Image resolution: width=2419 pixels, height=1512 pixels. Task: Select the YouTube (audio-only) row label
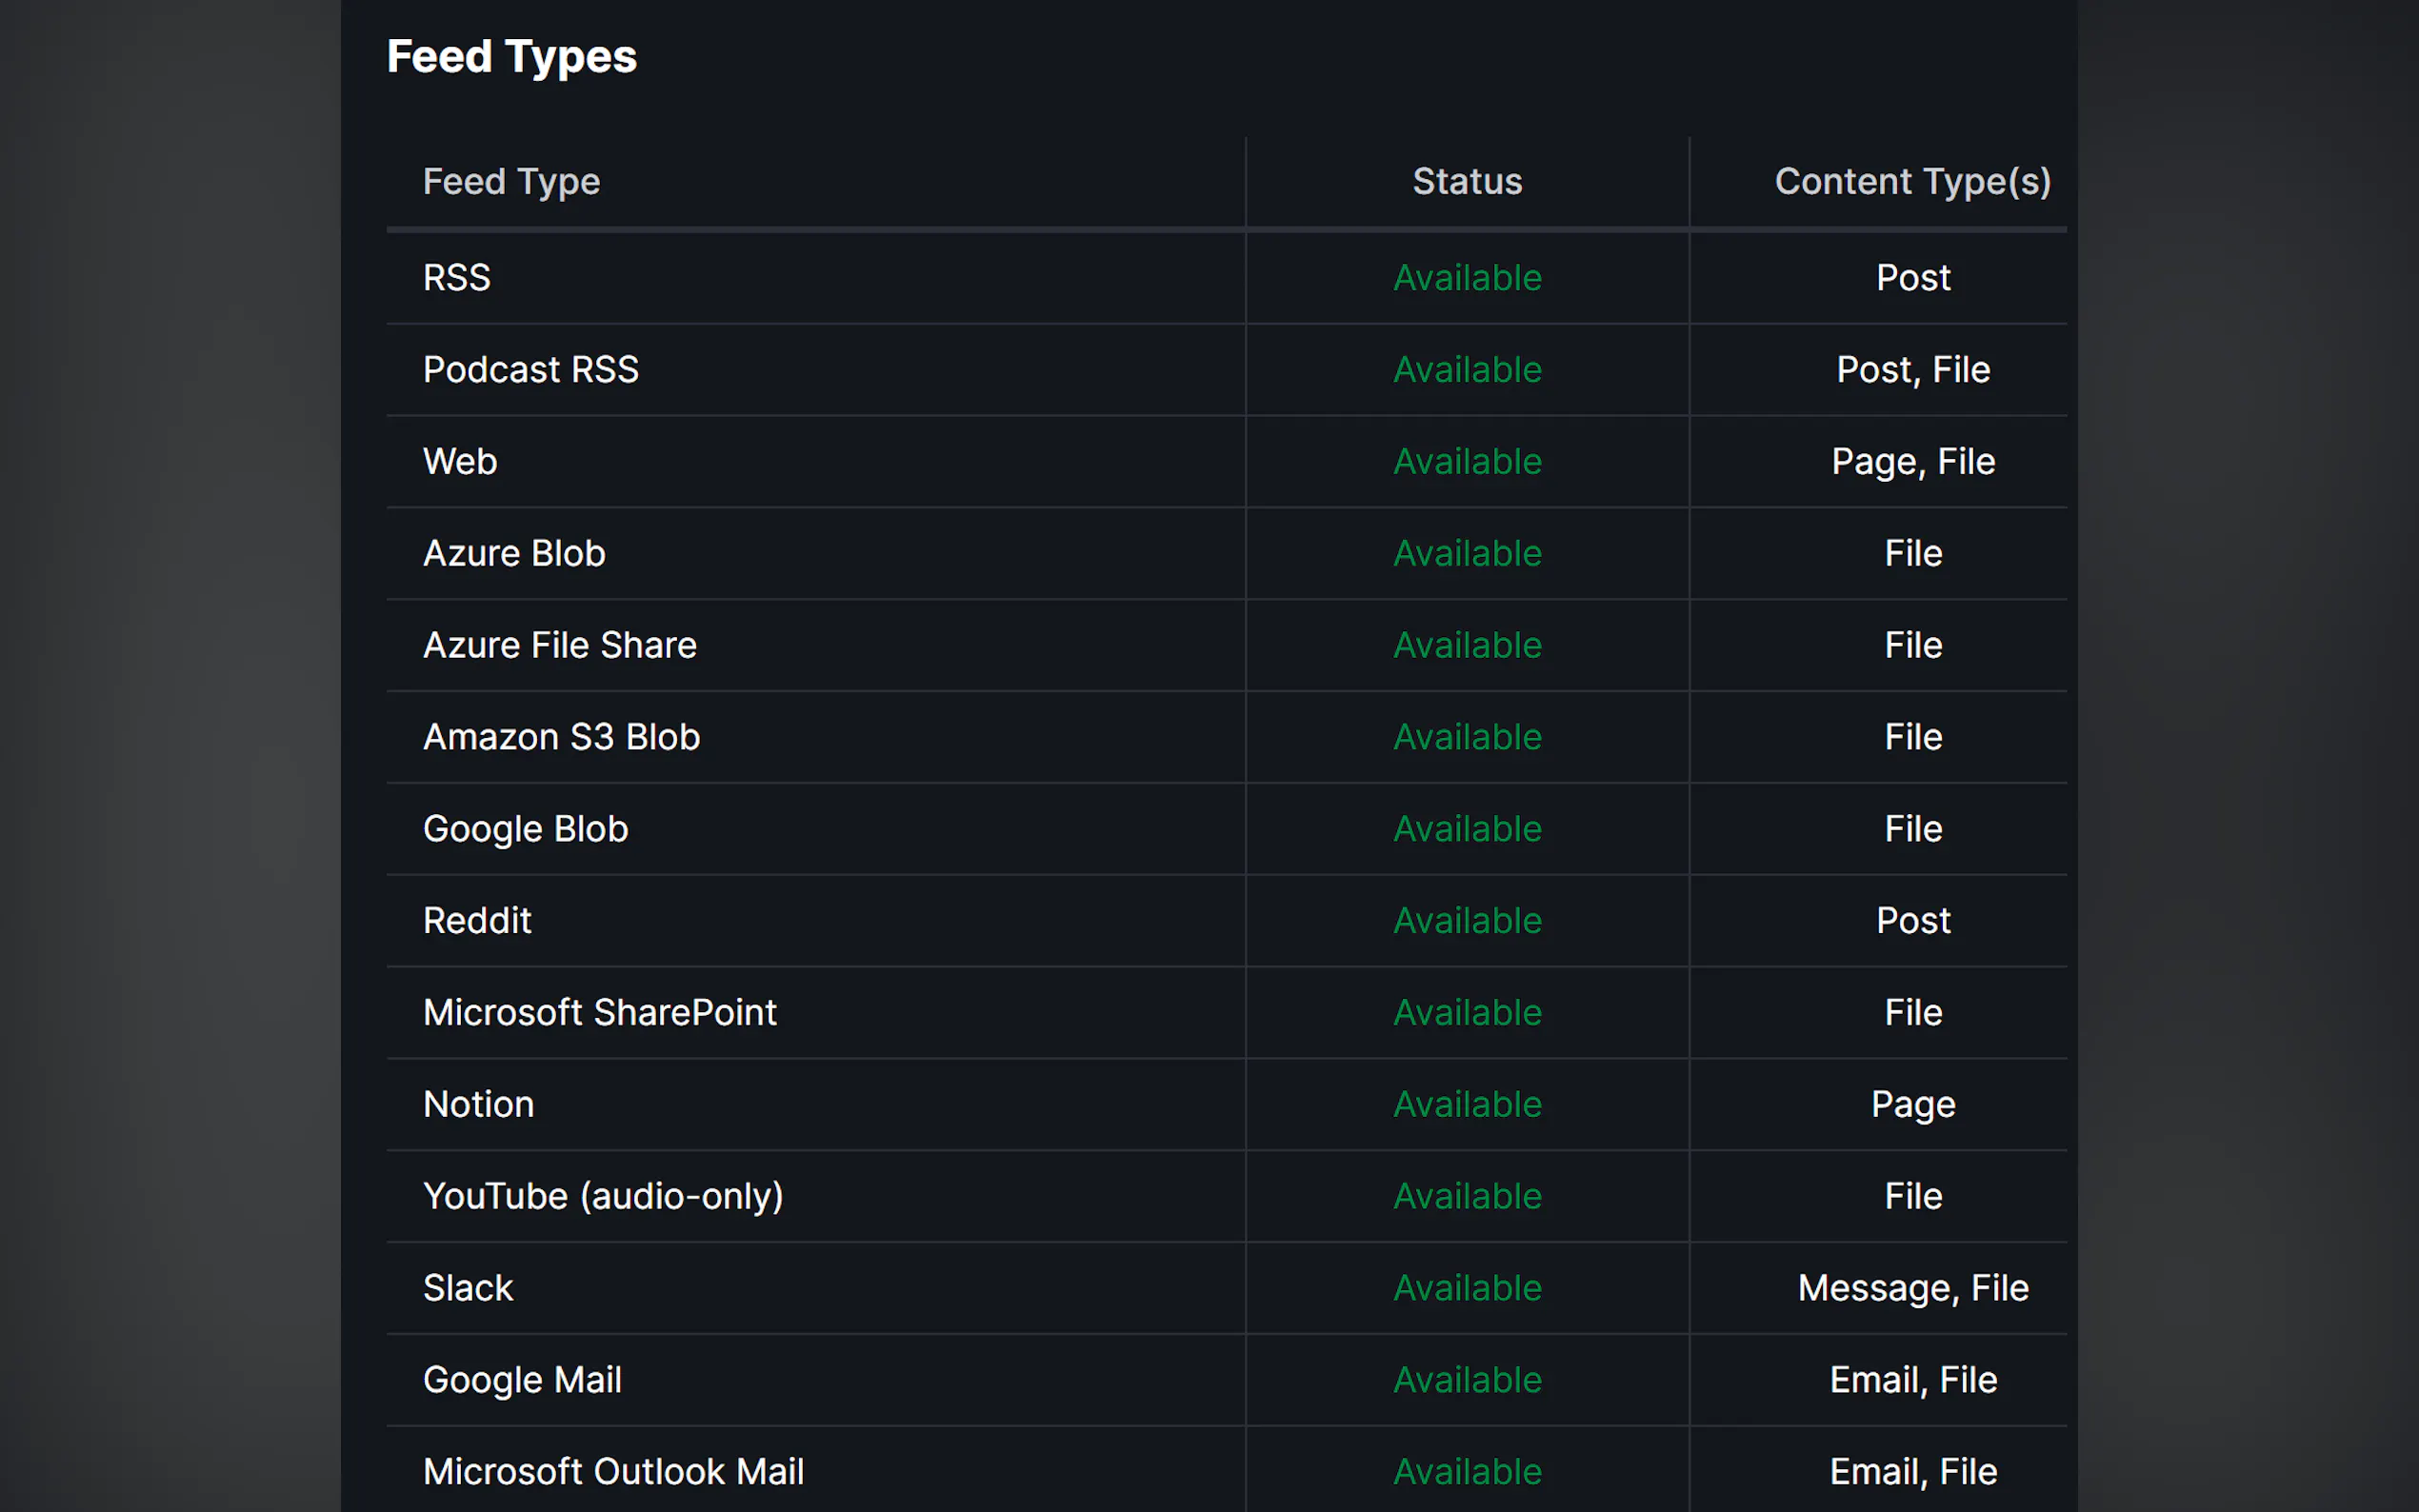coord(603,1197)
